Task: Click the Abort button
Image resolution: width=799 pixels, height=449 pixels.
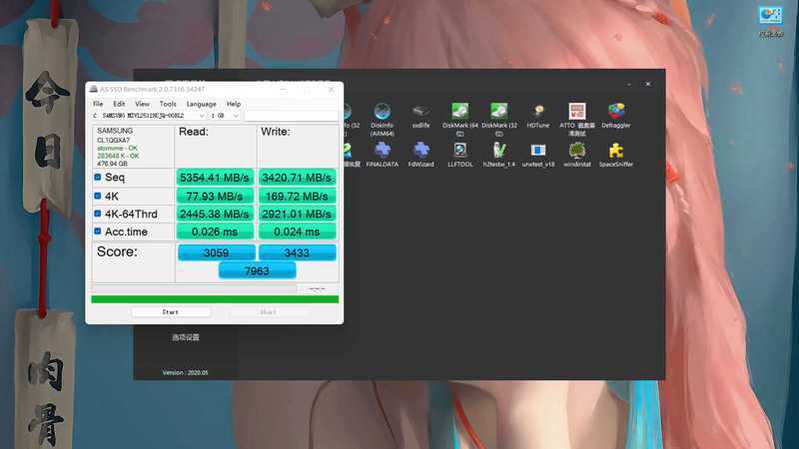Action: 268,312
